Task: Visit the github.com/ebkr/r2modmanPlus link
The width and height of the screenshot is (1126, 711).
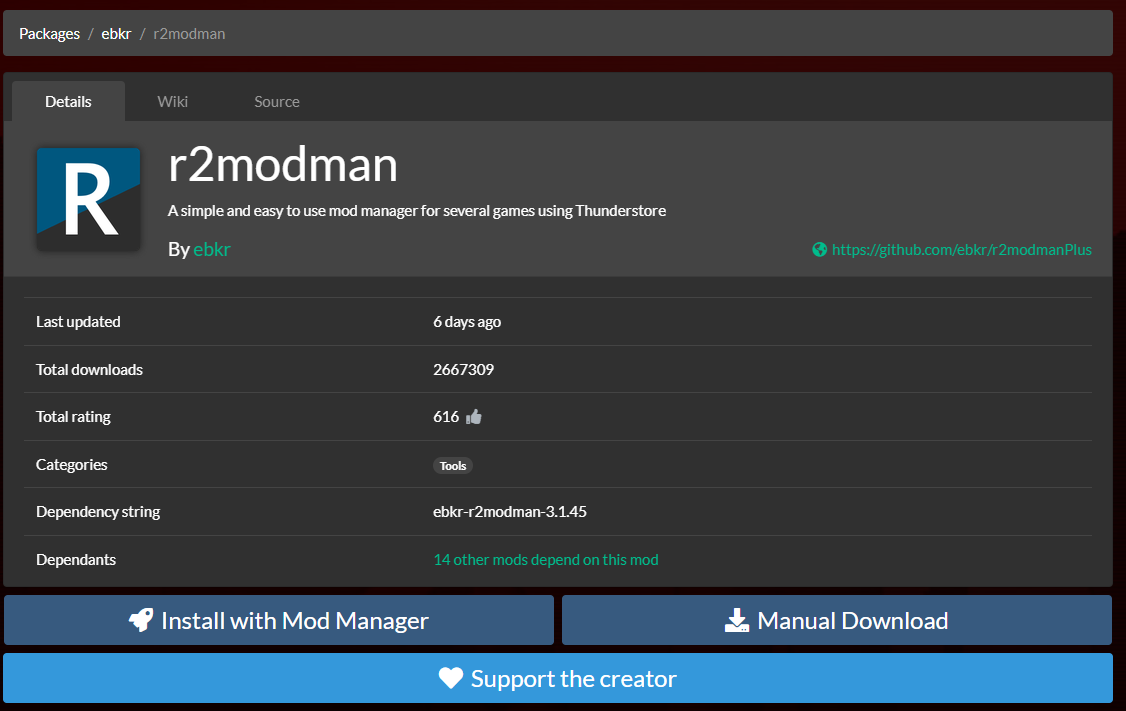Action: click(x=962, y=249)
